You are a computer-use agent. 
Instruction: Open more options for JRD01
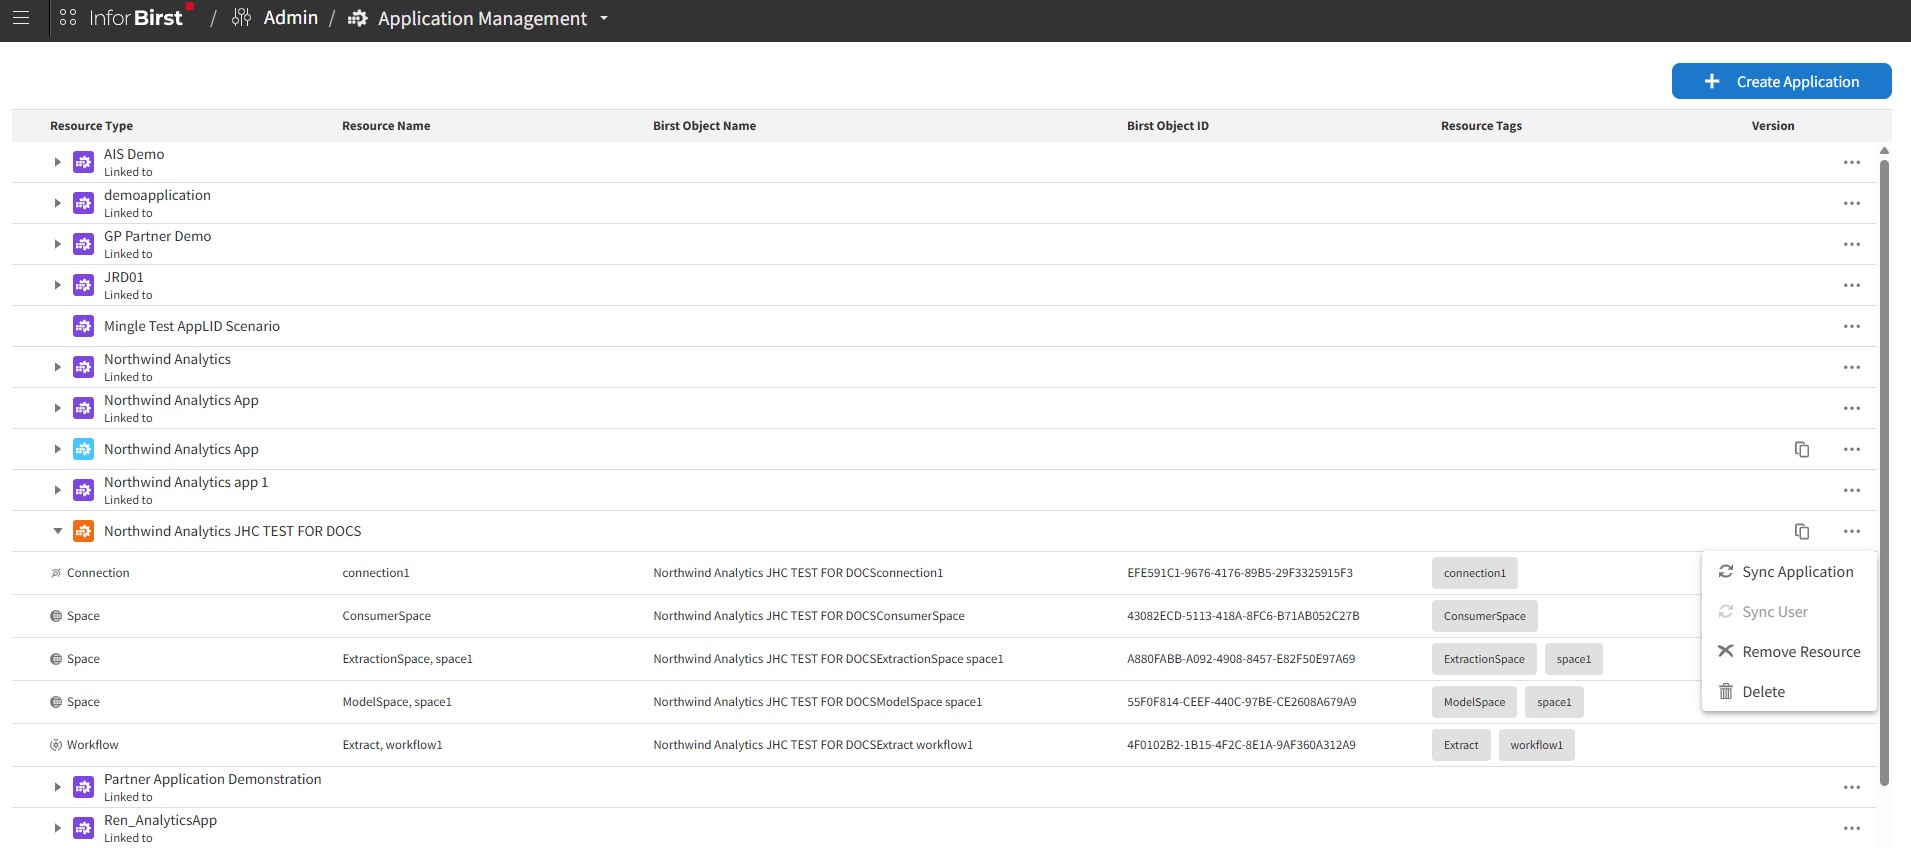coord(1852,285)
